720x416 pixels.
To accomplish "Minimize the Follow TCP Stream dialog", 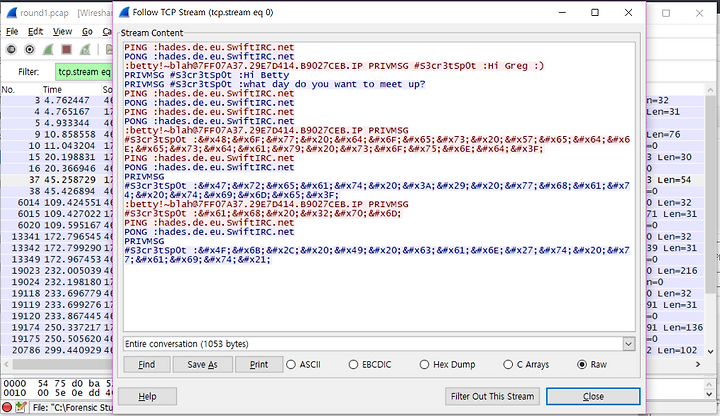I will (x=562, y=12).
